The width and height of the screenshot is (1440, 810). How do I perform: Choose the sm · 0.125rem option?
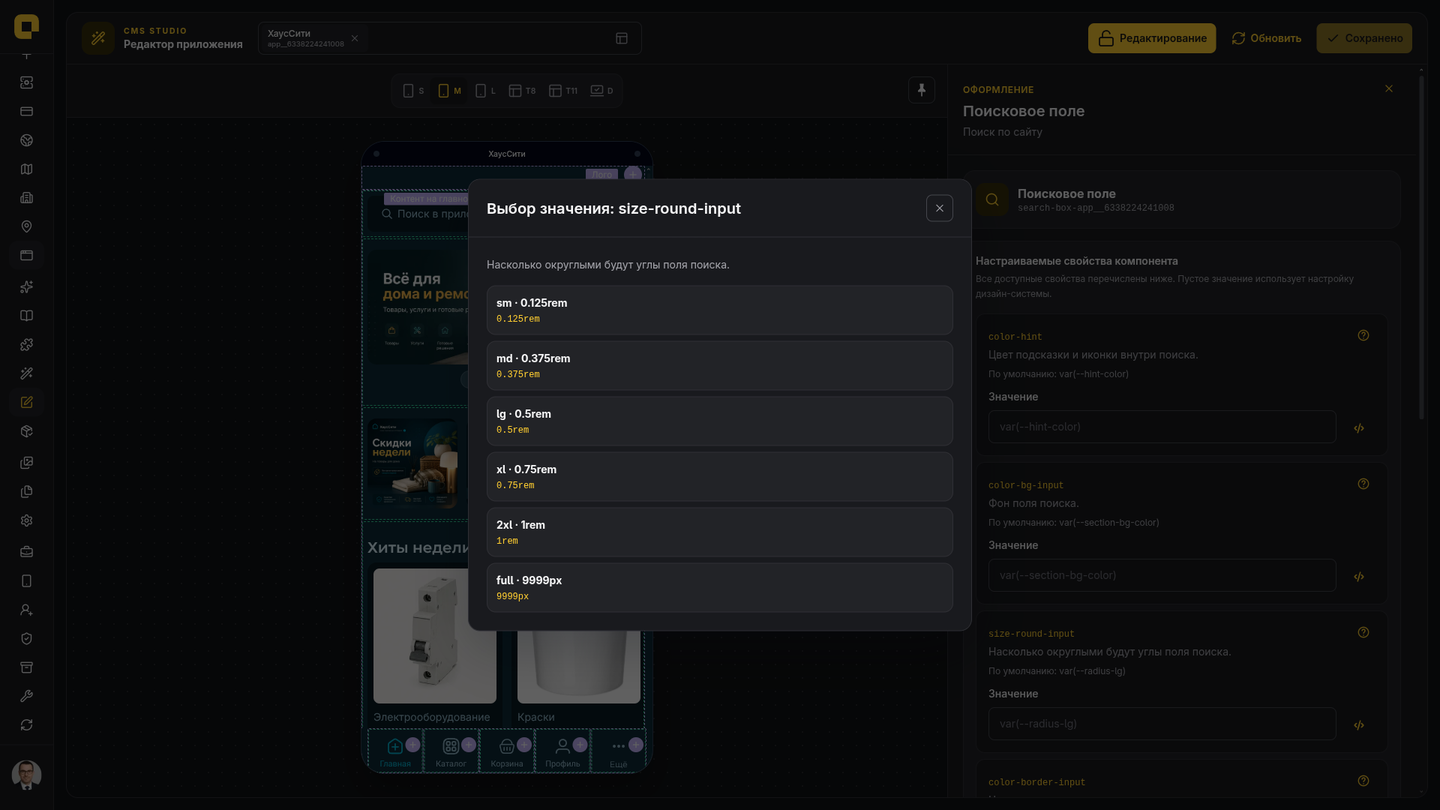(x=720, y=310)
